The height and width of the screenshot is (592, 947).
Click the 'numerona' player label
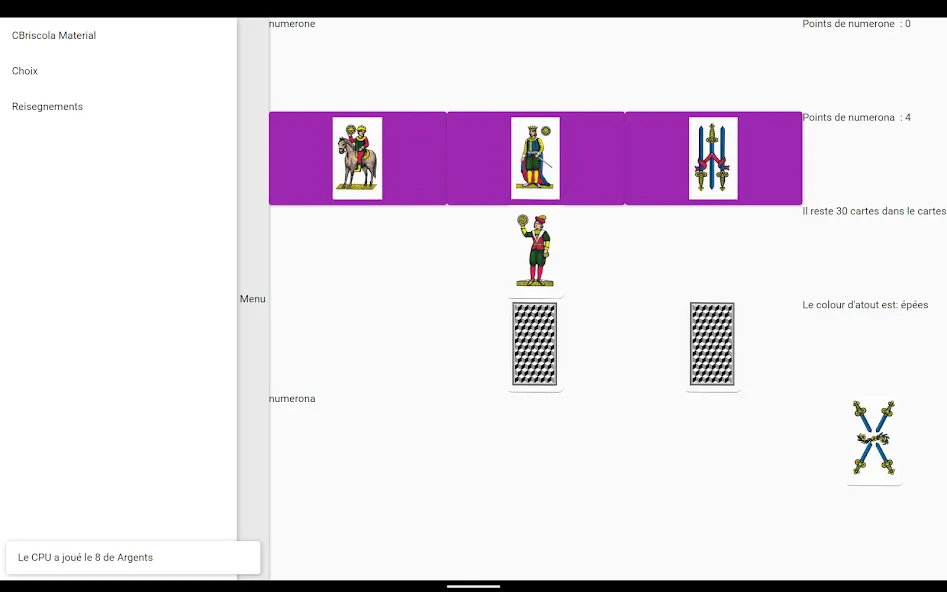pos(292,398)
